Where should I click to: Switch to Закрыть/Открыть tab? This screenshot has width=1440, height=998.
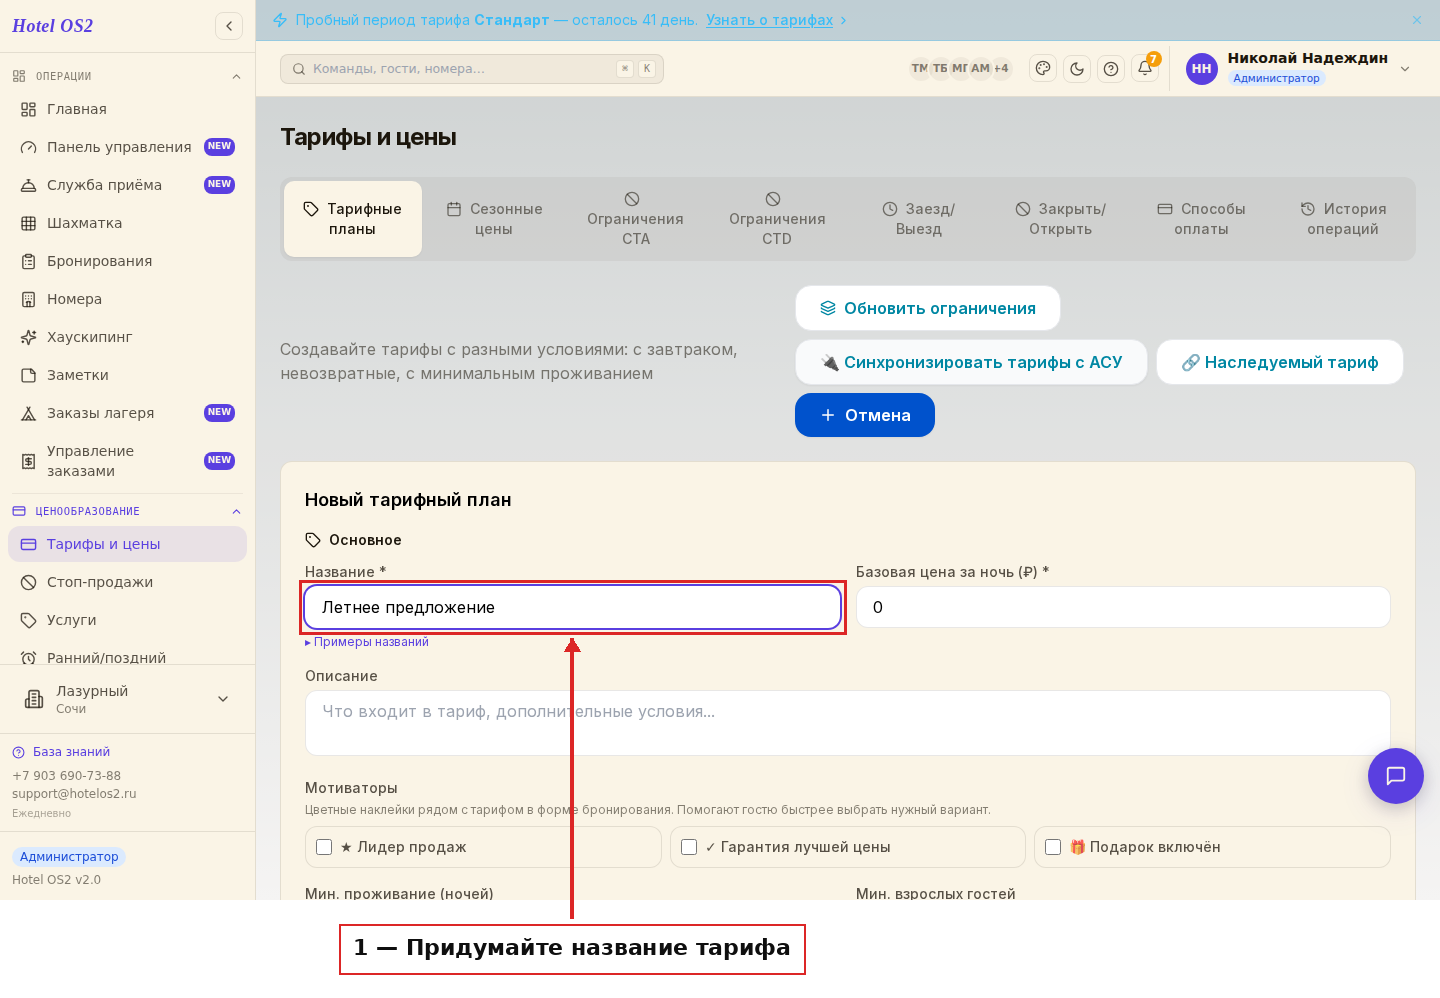(x=1060, y=219)
